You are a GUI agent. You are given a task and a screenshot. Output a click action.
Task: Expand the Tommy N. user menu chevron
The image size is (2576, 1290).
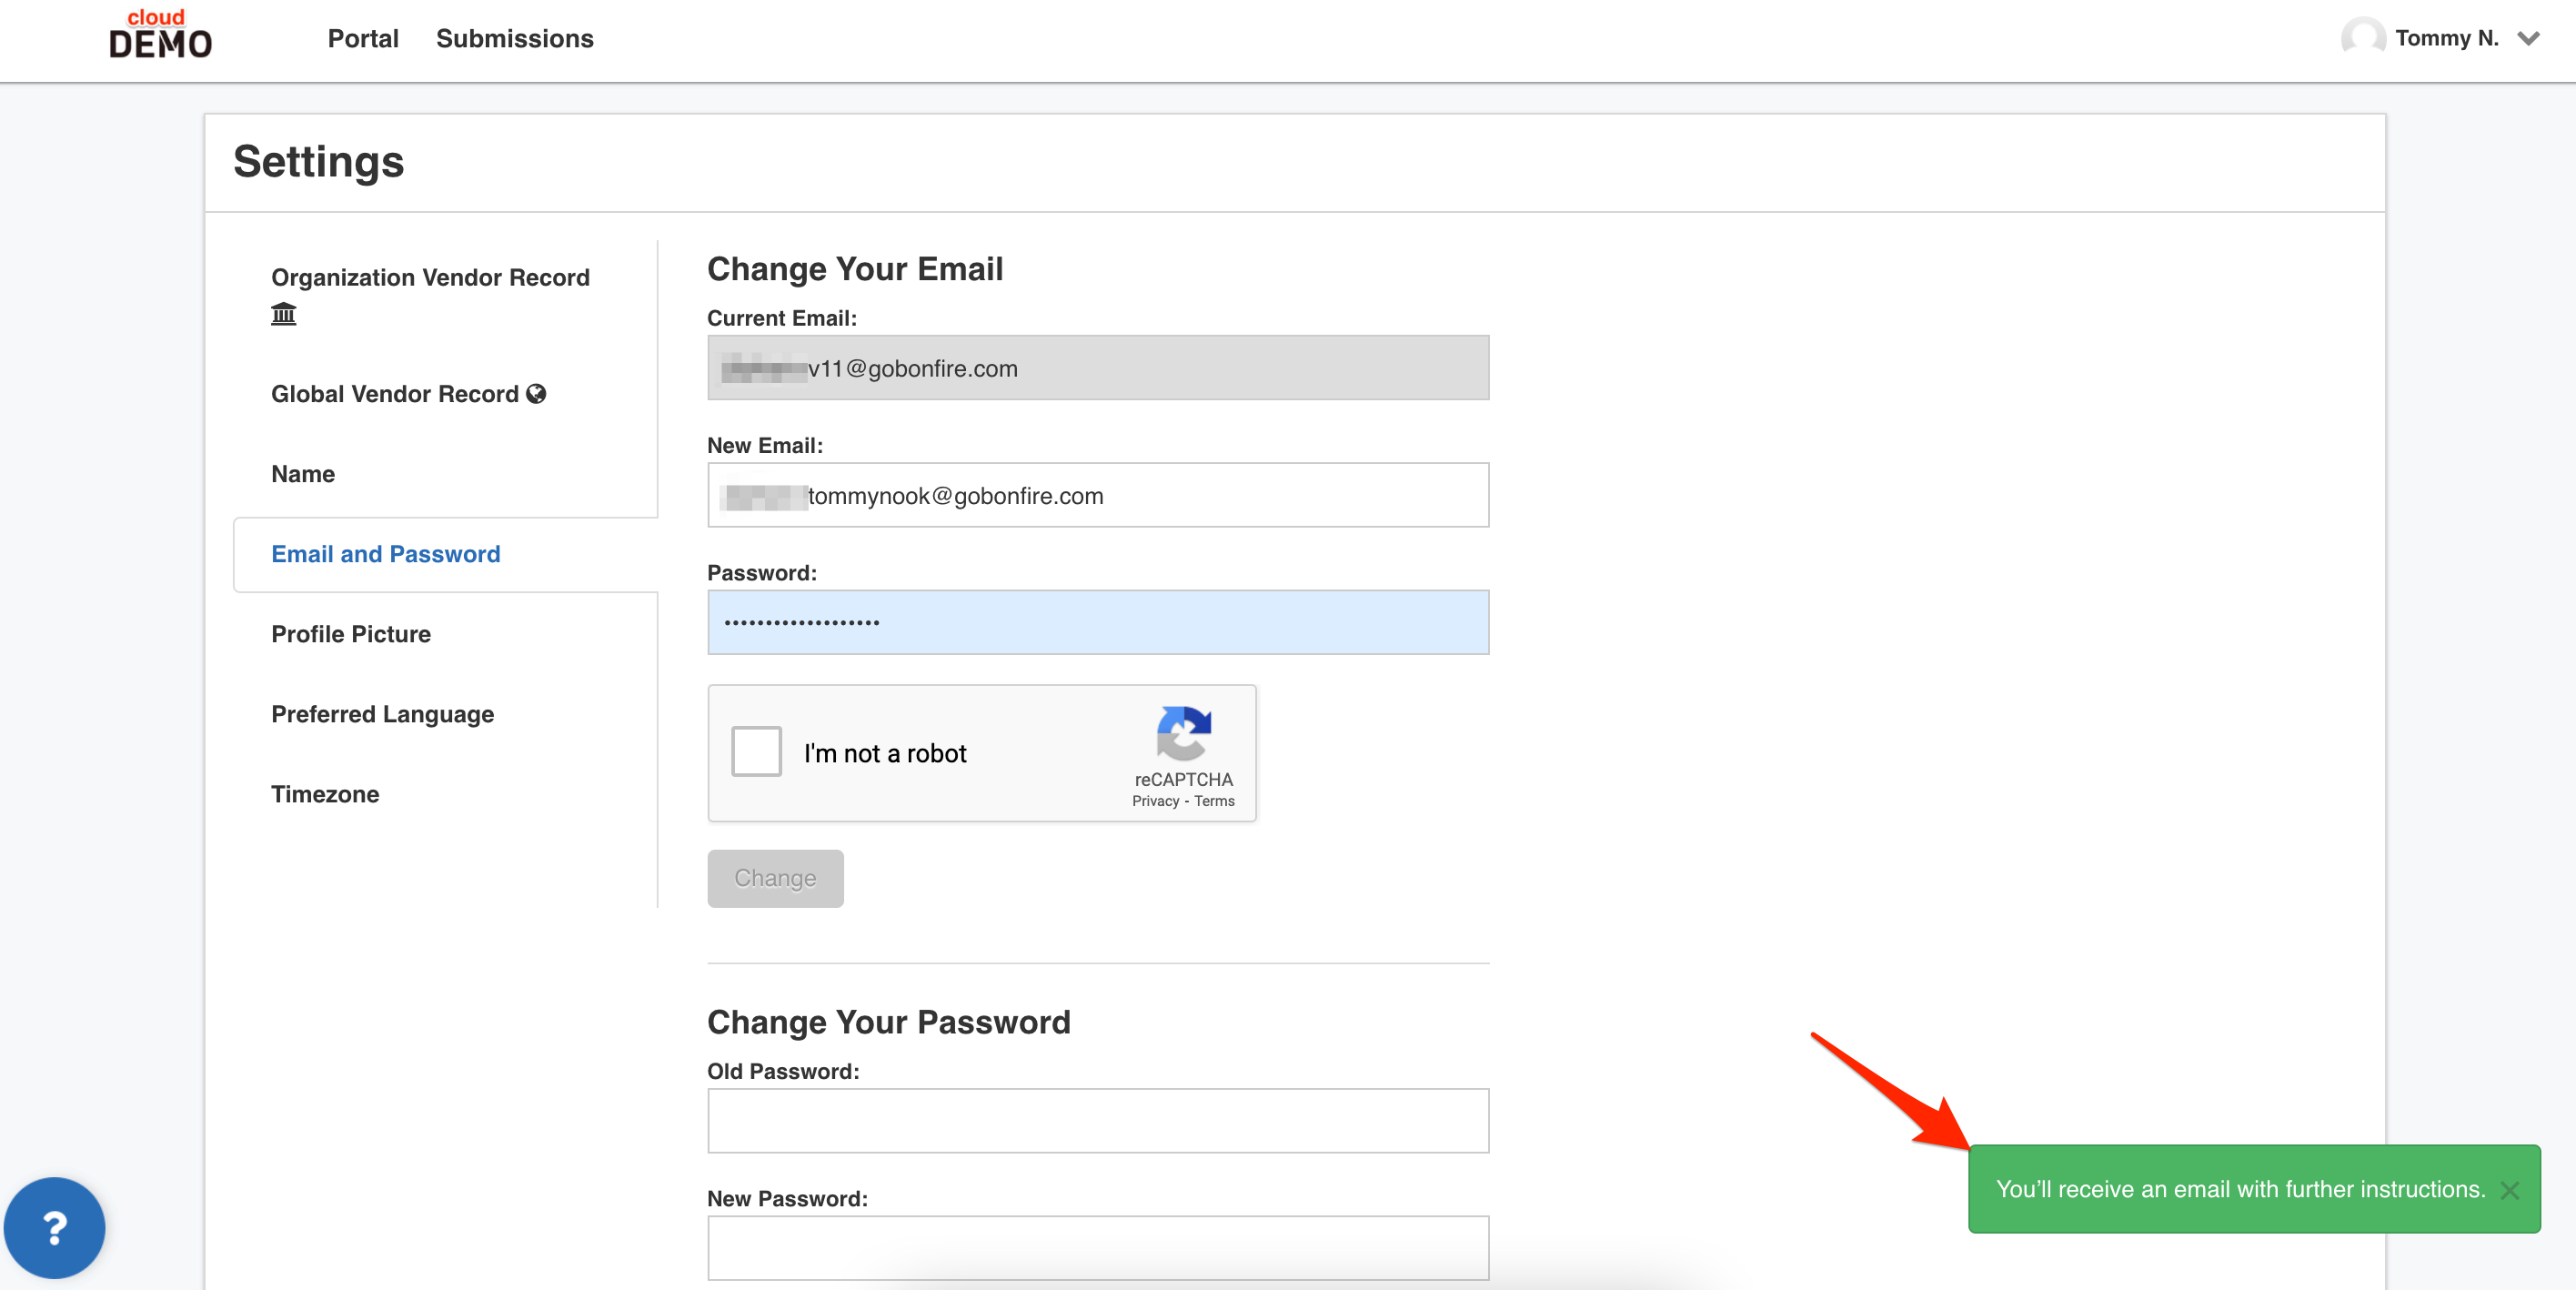2528,39
